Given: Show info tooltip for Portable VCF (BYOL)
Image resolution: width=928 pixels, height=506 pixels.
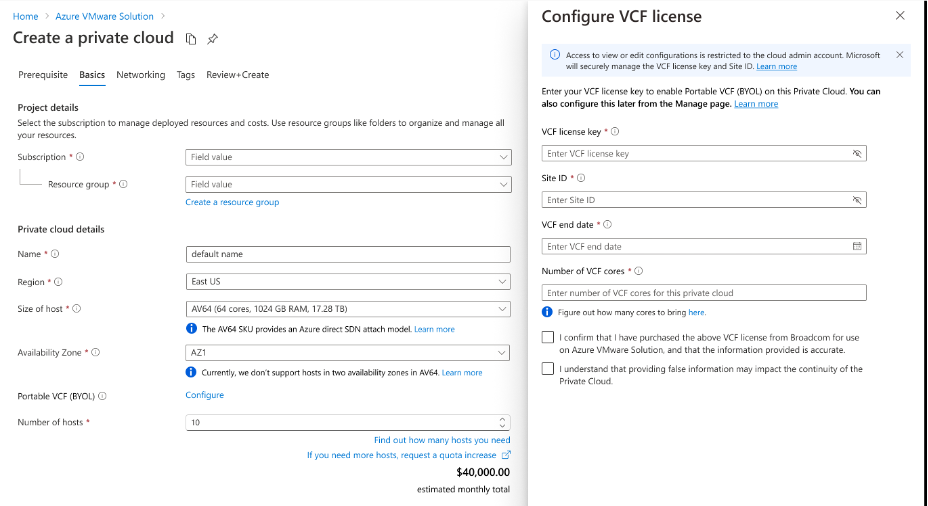Looking at the screenshot, I should [x=102, y=396].
